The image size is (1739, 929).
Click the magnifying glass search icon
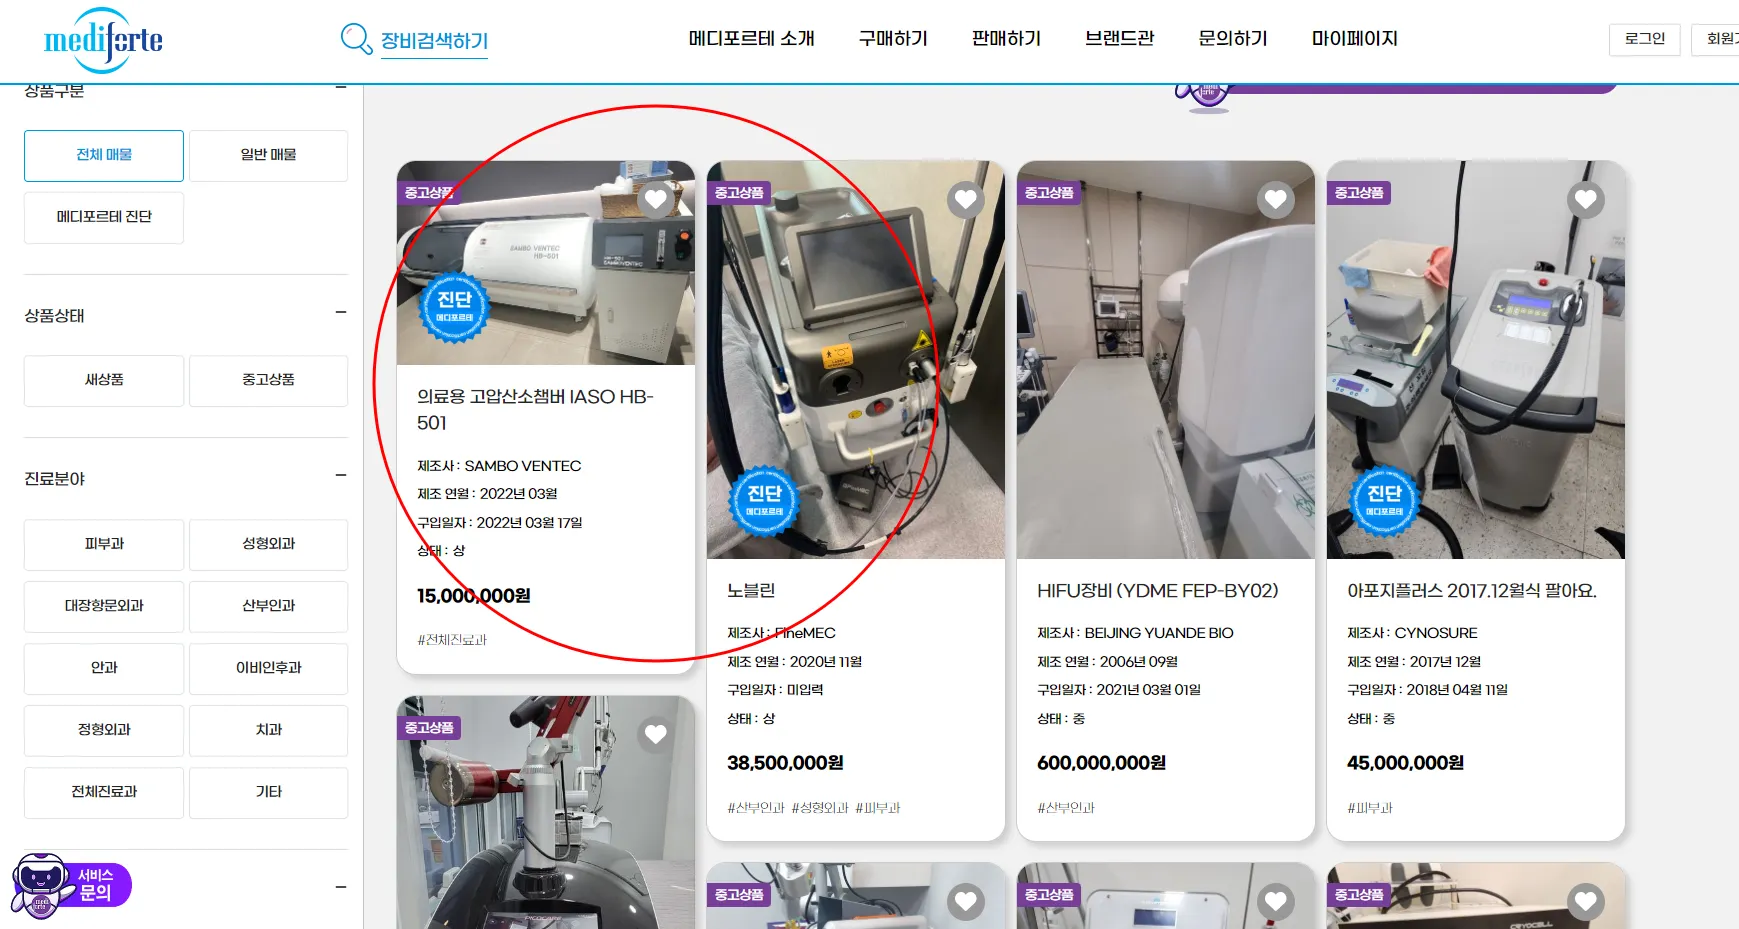click(x=356, y=39)
